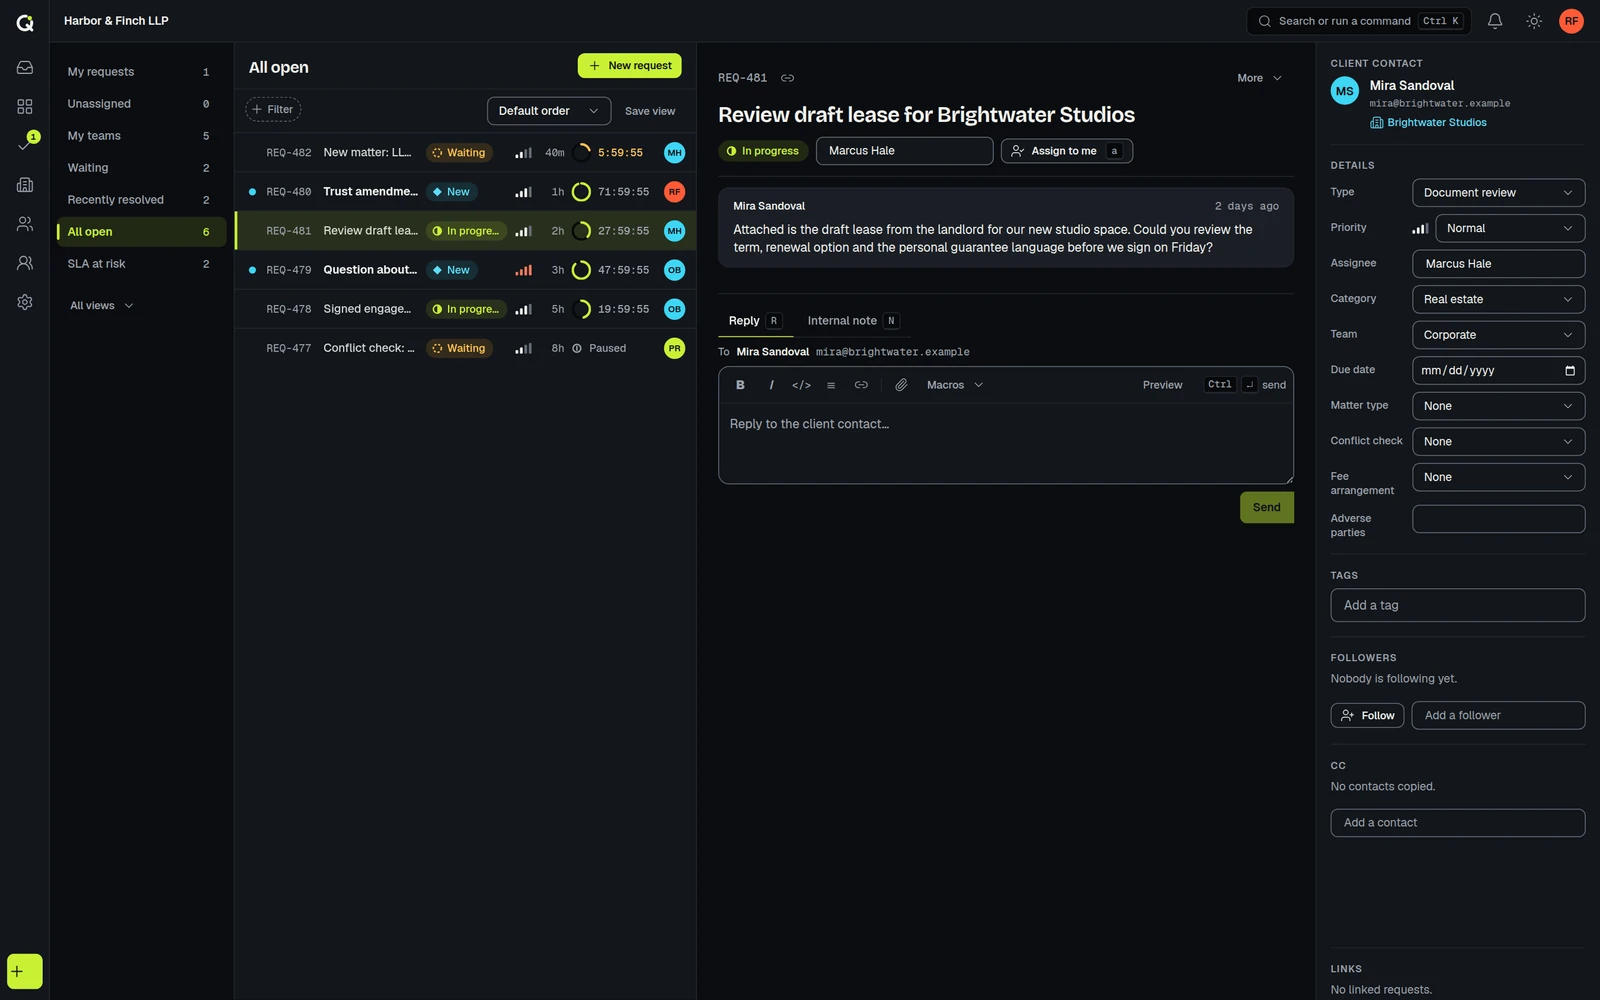Open the calendar picker in Due date

1570,371
